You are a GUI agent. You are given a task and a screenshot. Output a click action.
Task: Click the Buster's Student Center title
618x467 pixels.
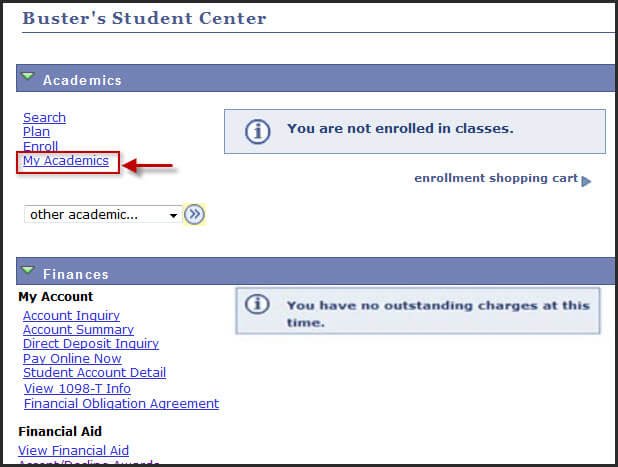pyautogui.click(x=144, y=18)
